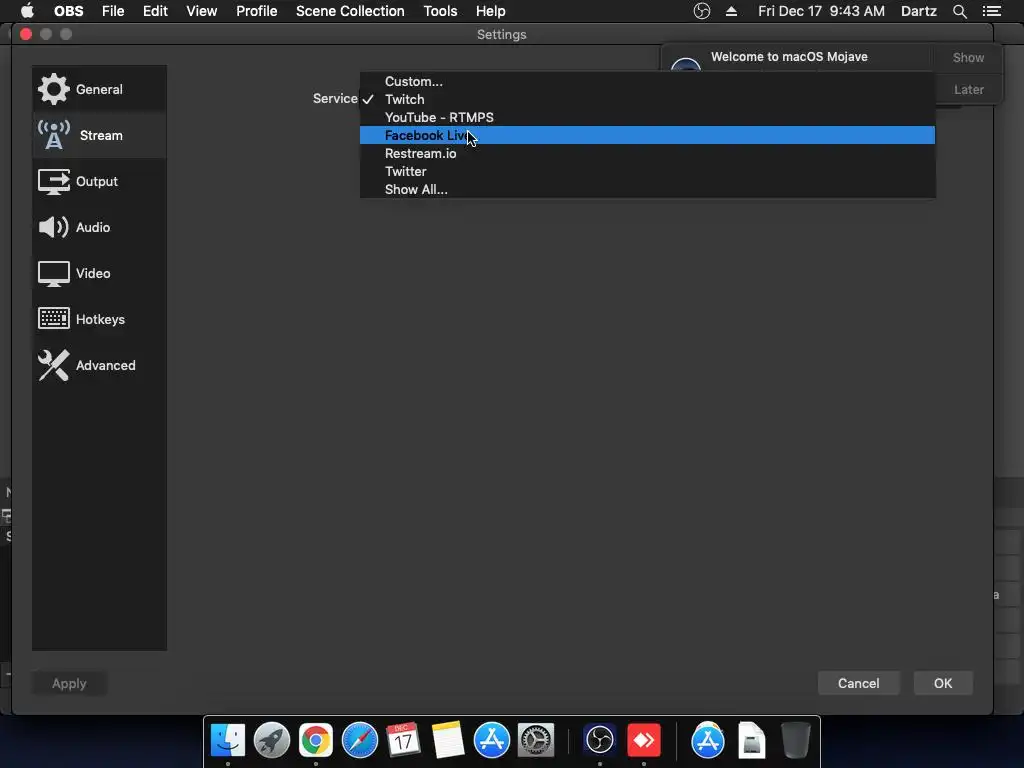The height and width of the screenshot is (768, 1024).
Task: Select the Stream antenna icon
Action: point(54,135)
